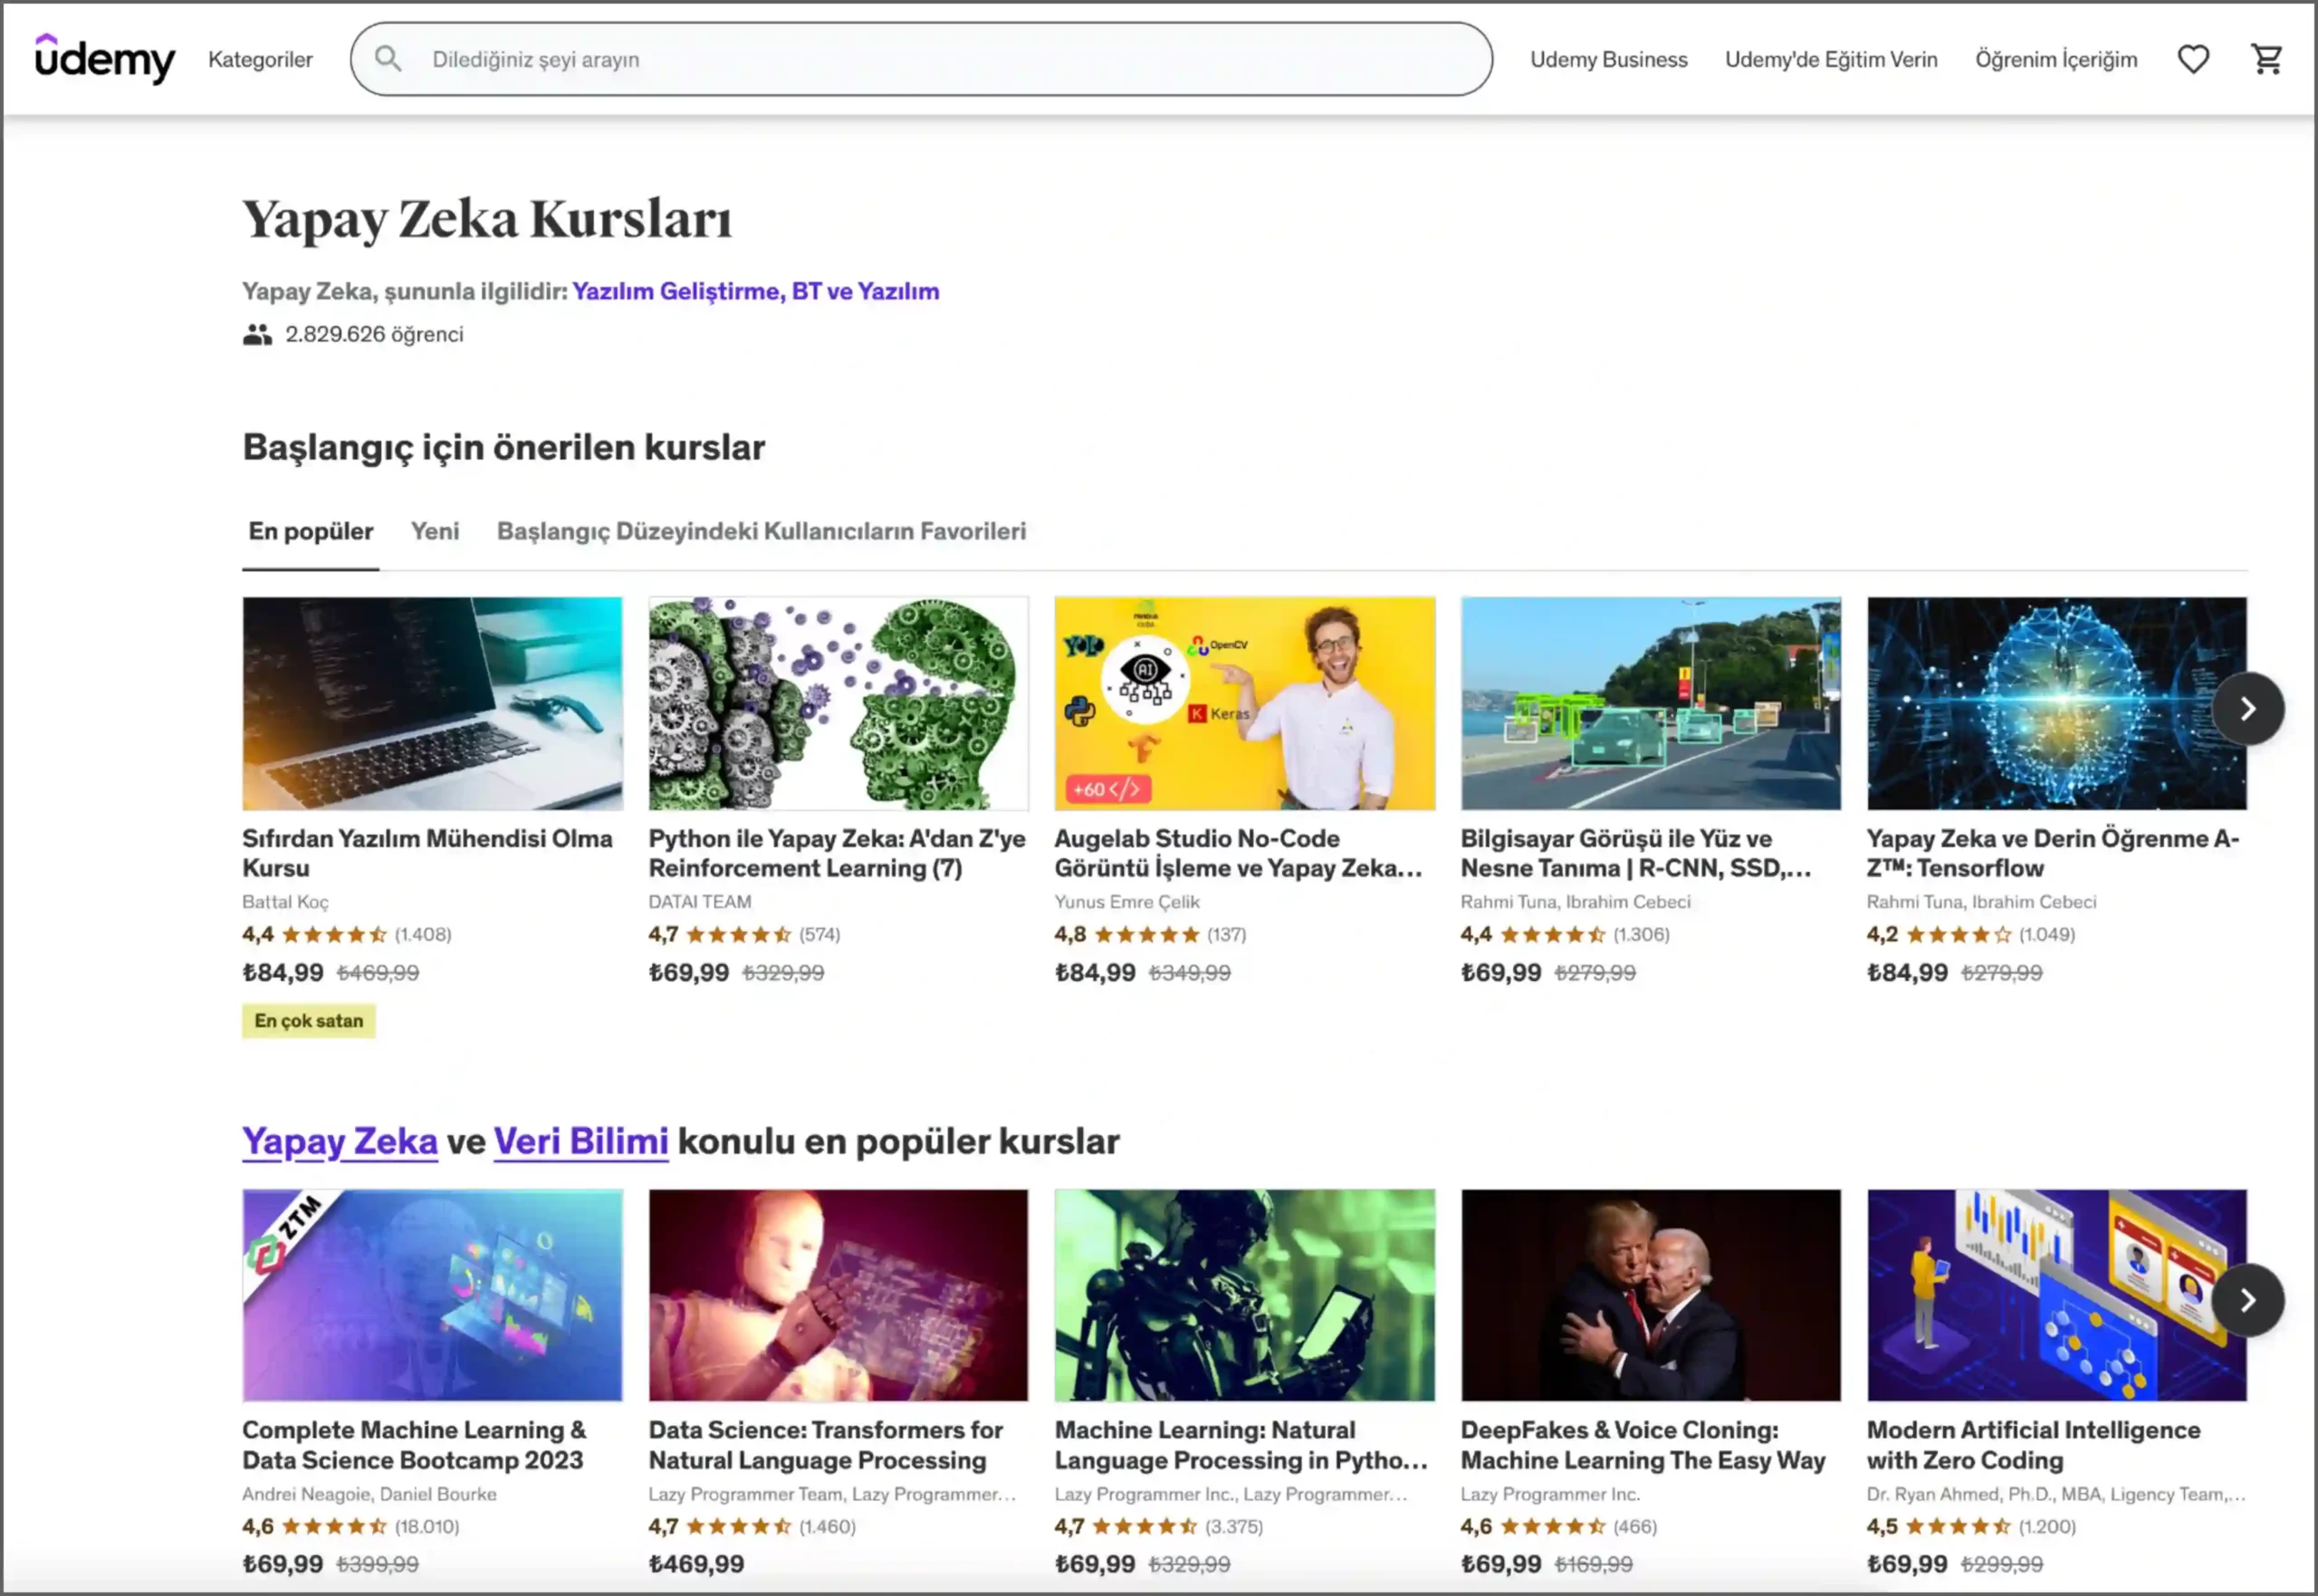Click Modern Artificial Intelligence with Zero Coding title
The width and height of the screenshot is (2318, 1596).
pyautogui.click(x=2033, y=1445)
